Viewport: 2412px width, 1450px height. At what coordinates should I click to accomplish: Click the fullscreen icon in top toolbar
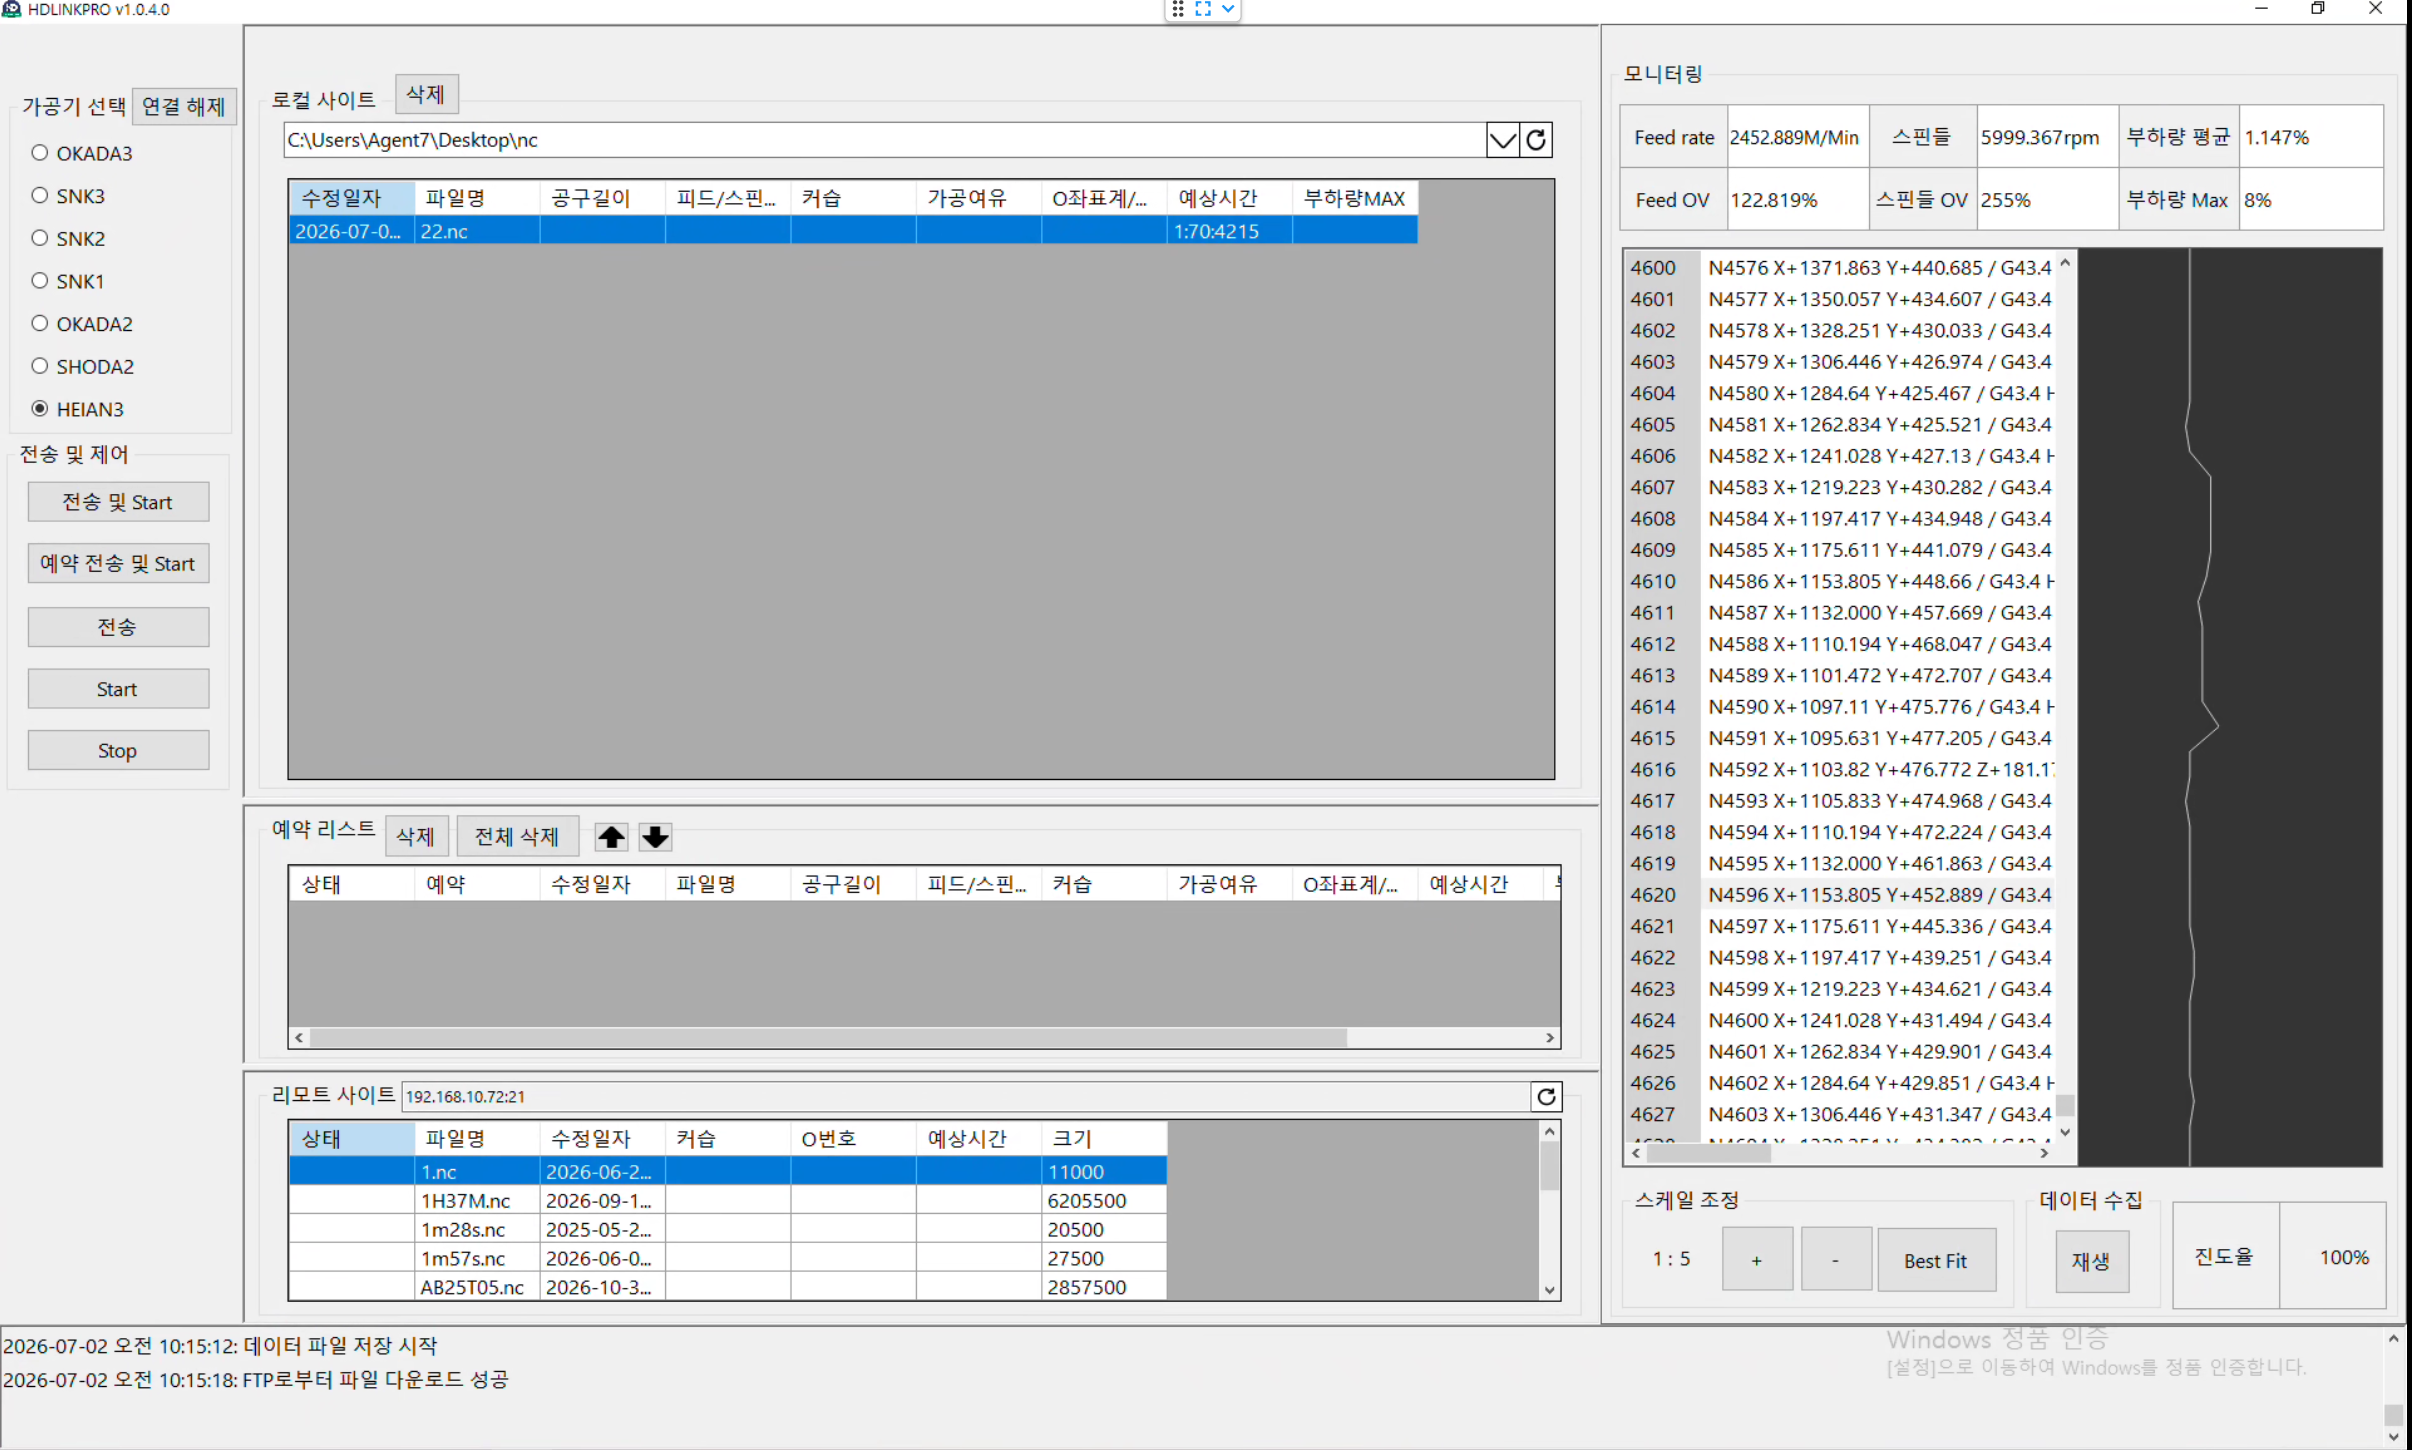point(1203,9)
